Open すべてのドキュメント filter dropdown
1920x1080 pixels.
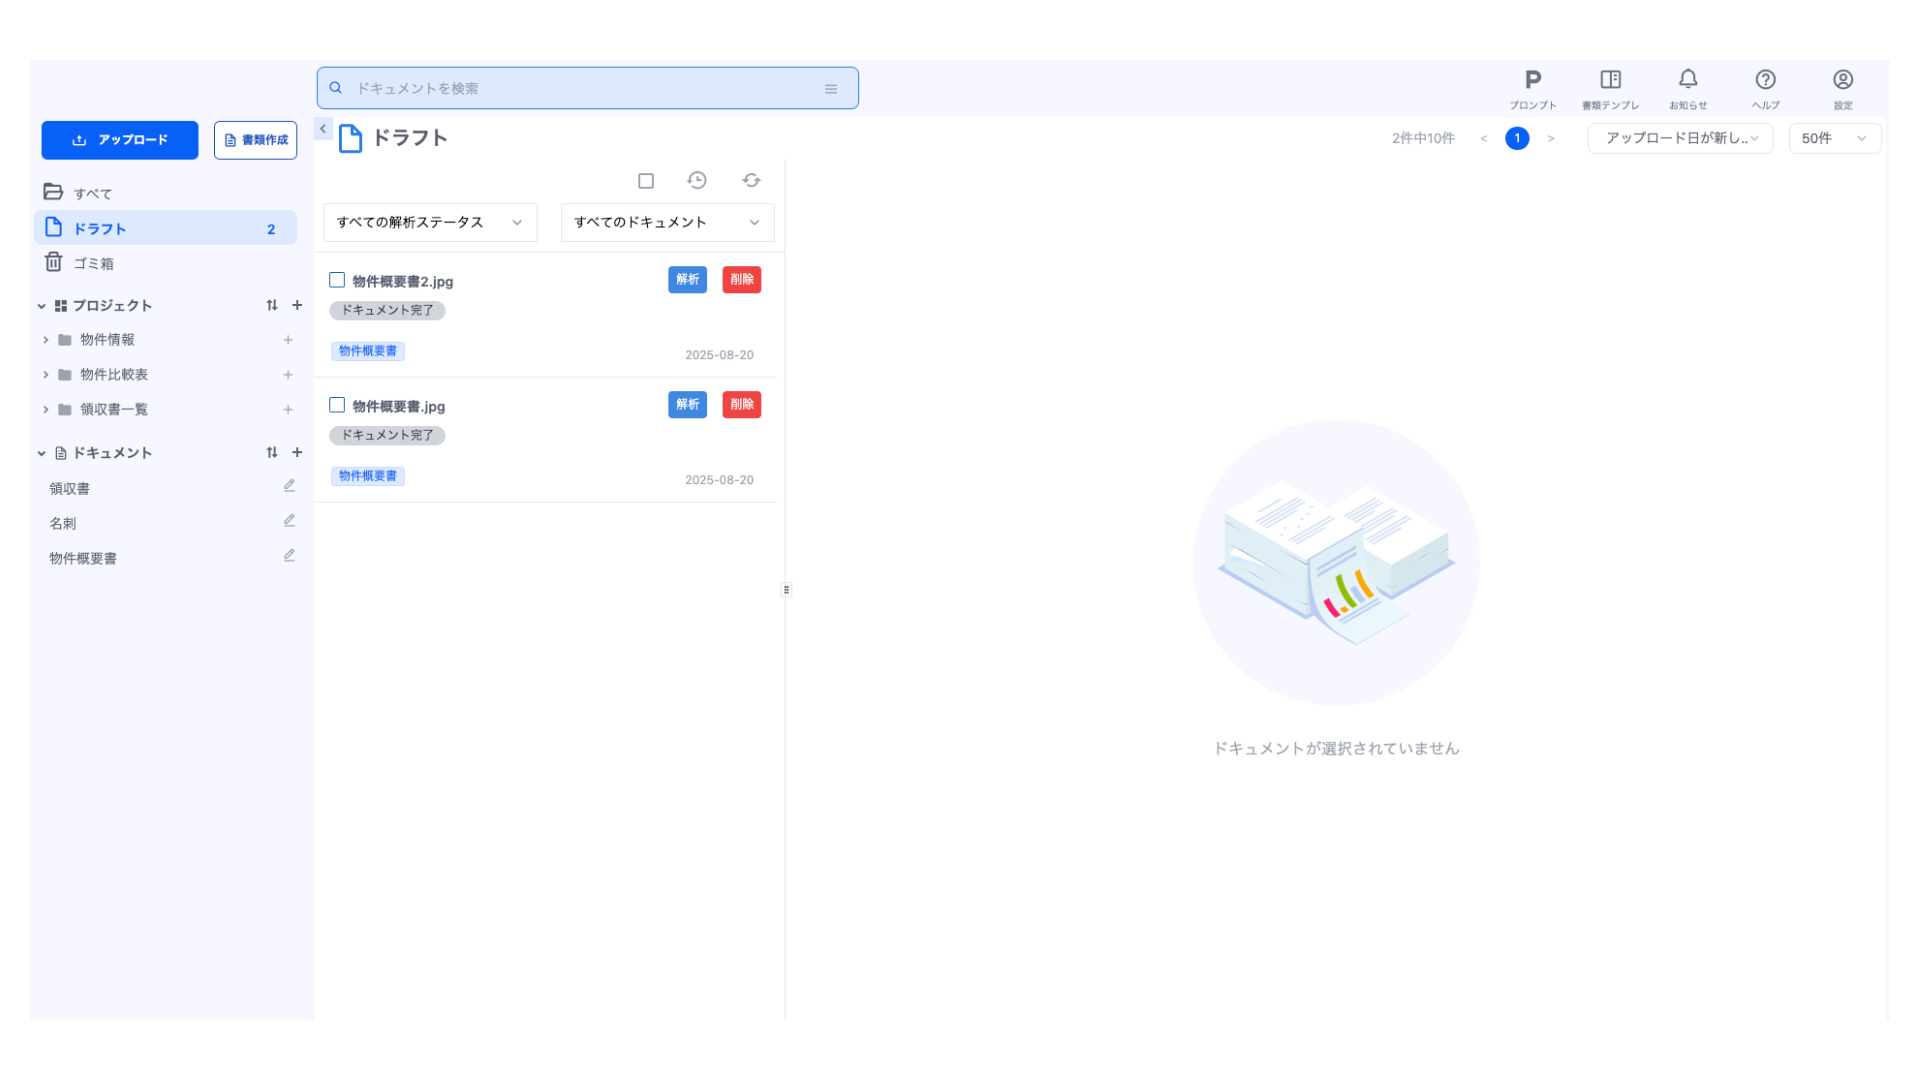pos(667,222)
